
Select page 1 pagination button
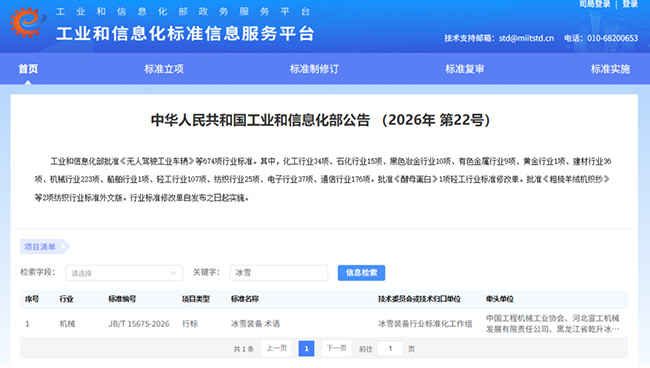306,349
